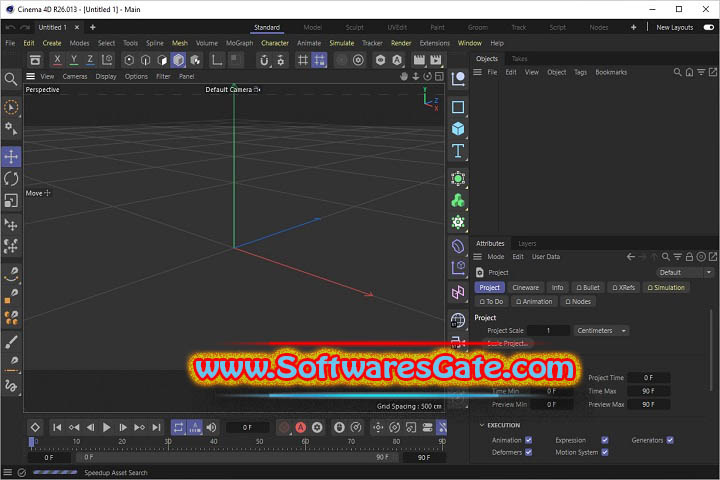Select the Scale tool
This screenshot has height=480, width=720.
pos(11,201)
